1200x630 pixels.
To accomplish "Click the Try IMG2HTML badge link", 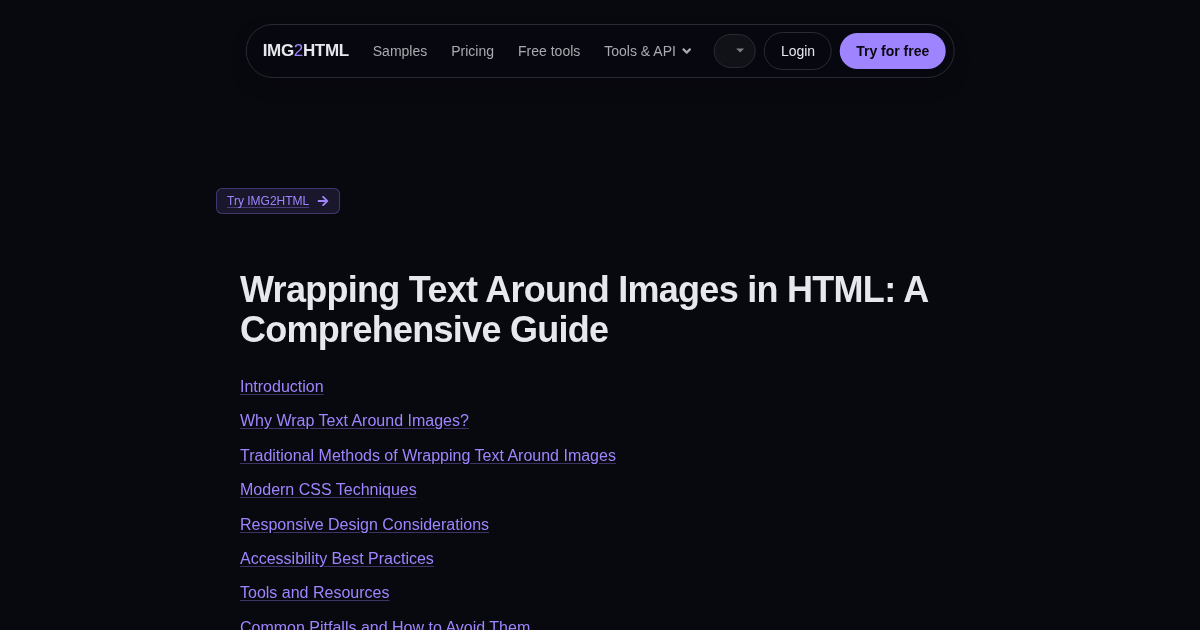I will coord(278,201).
